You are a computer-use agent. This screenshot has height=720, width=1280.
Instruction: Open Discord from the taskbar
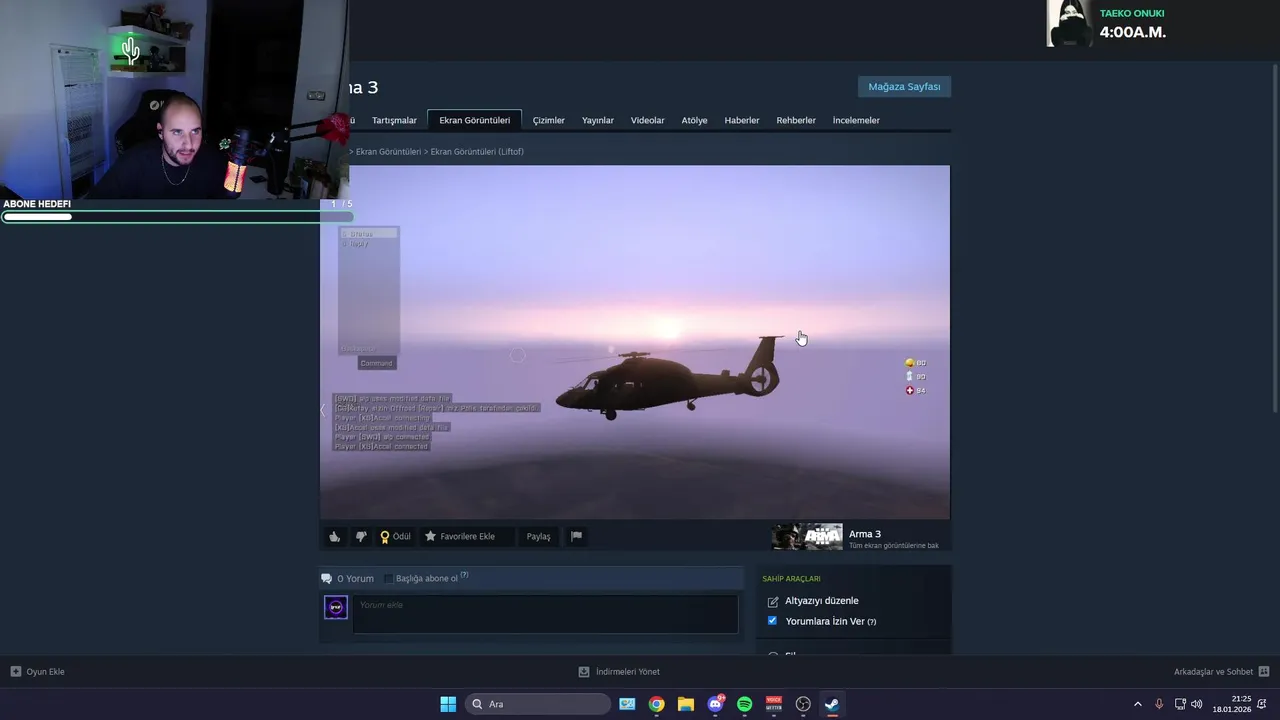(715, 704)
